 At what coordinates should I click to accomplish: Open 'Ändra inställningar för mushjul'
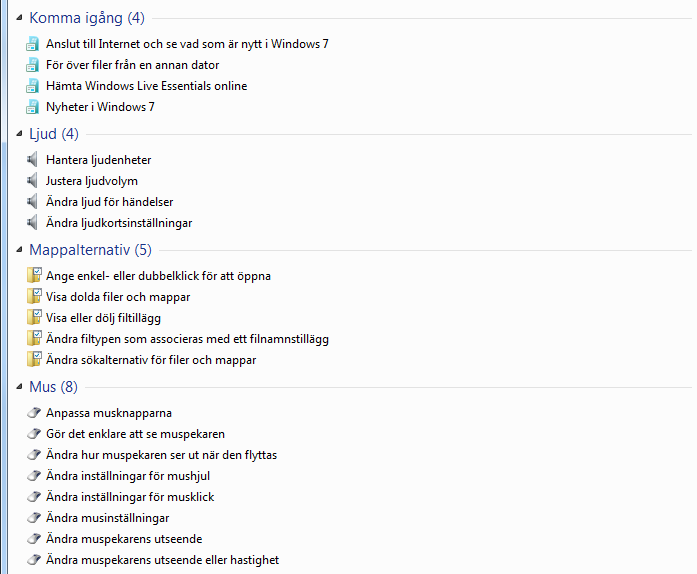tap(128, 476)
